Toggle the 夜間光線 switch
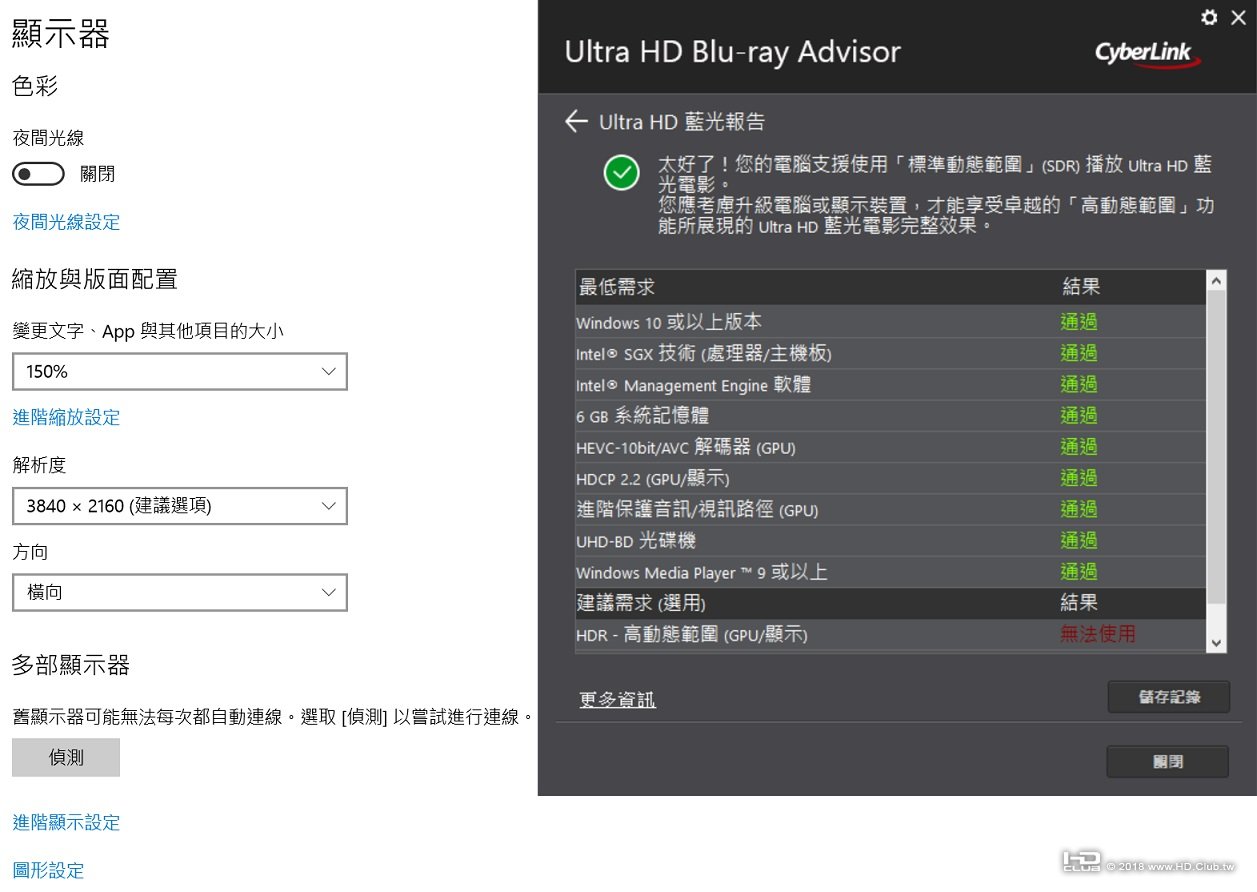 (x=38, y=174)
